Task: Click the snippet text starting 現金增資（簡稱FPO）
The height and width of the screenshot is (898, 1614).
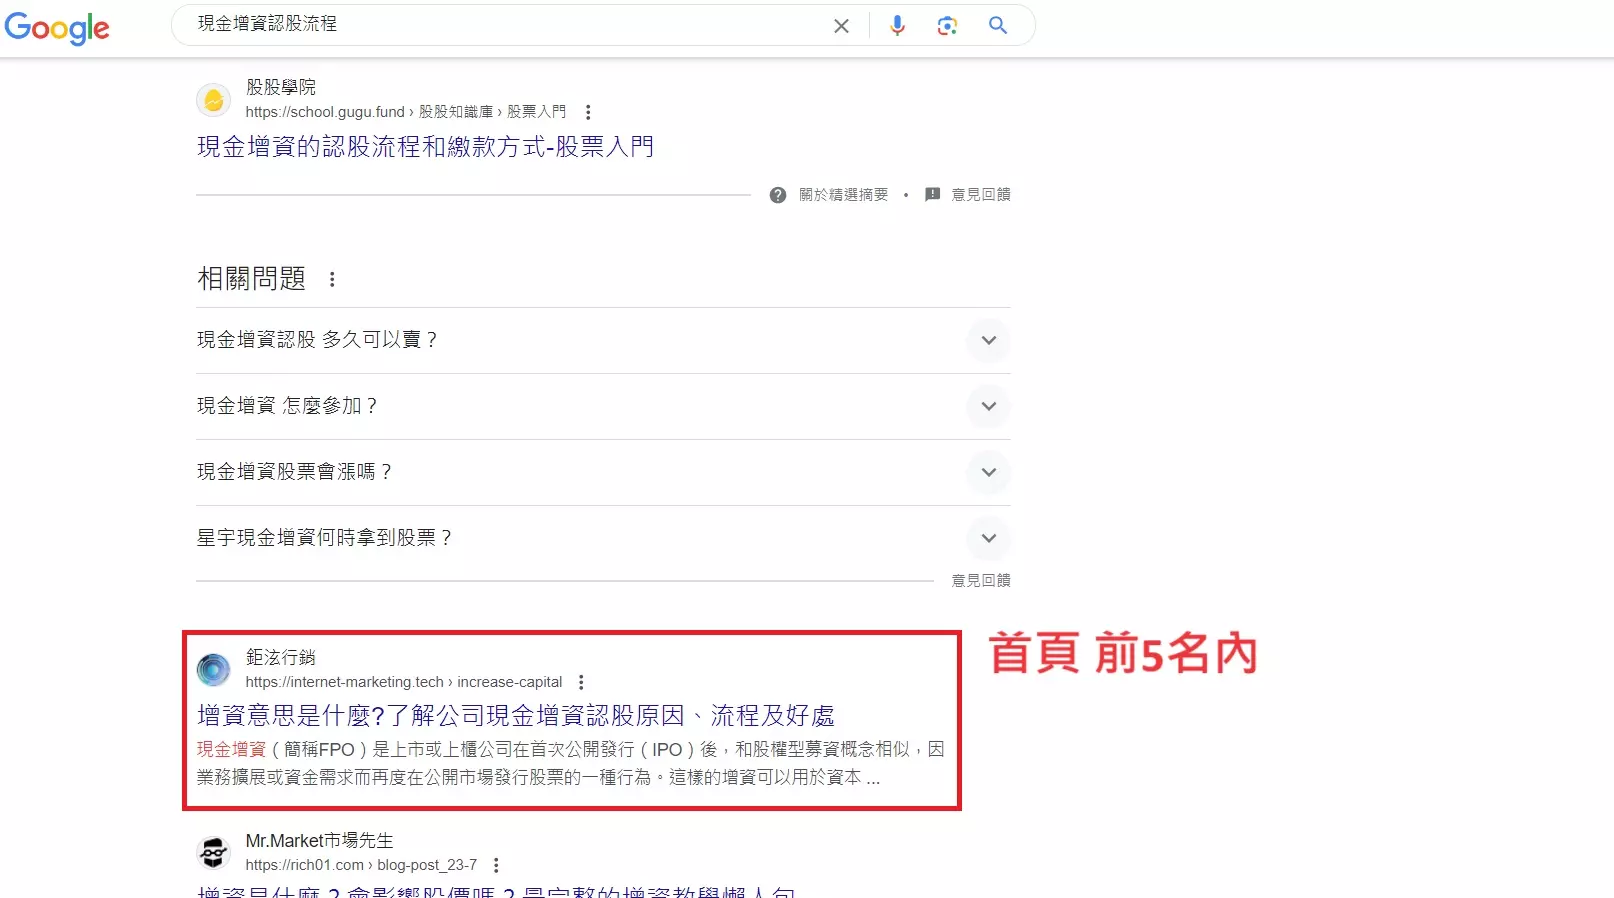Action: [x=570, y=763]
